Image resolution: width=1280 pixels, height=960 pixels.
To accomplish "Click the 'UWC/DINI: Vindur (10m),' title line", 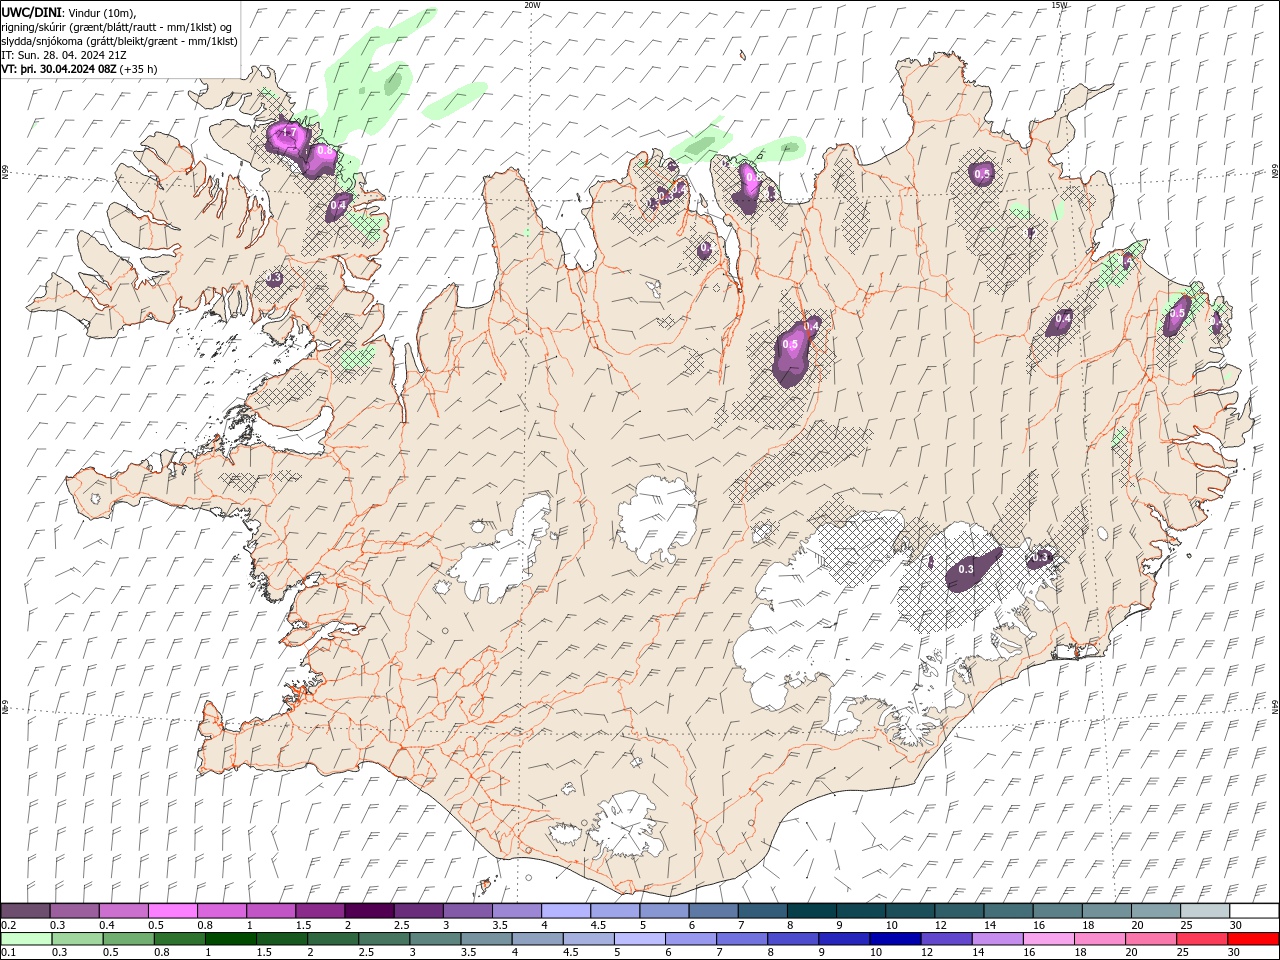I will coord(68,12).
